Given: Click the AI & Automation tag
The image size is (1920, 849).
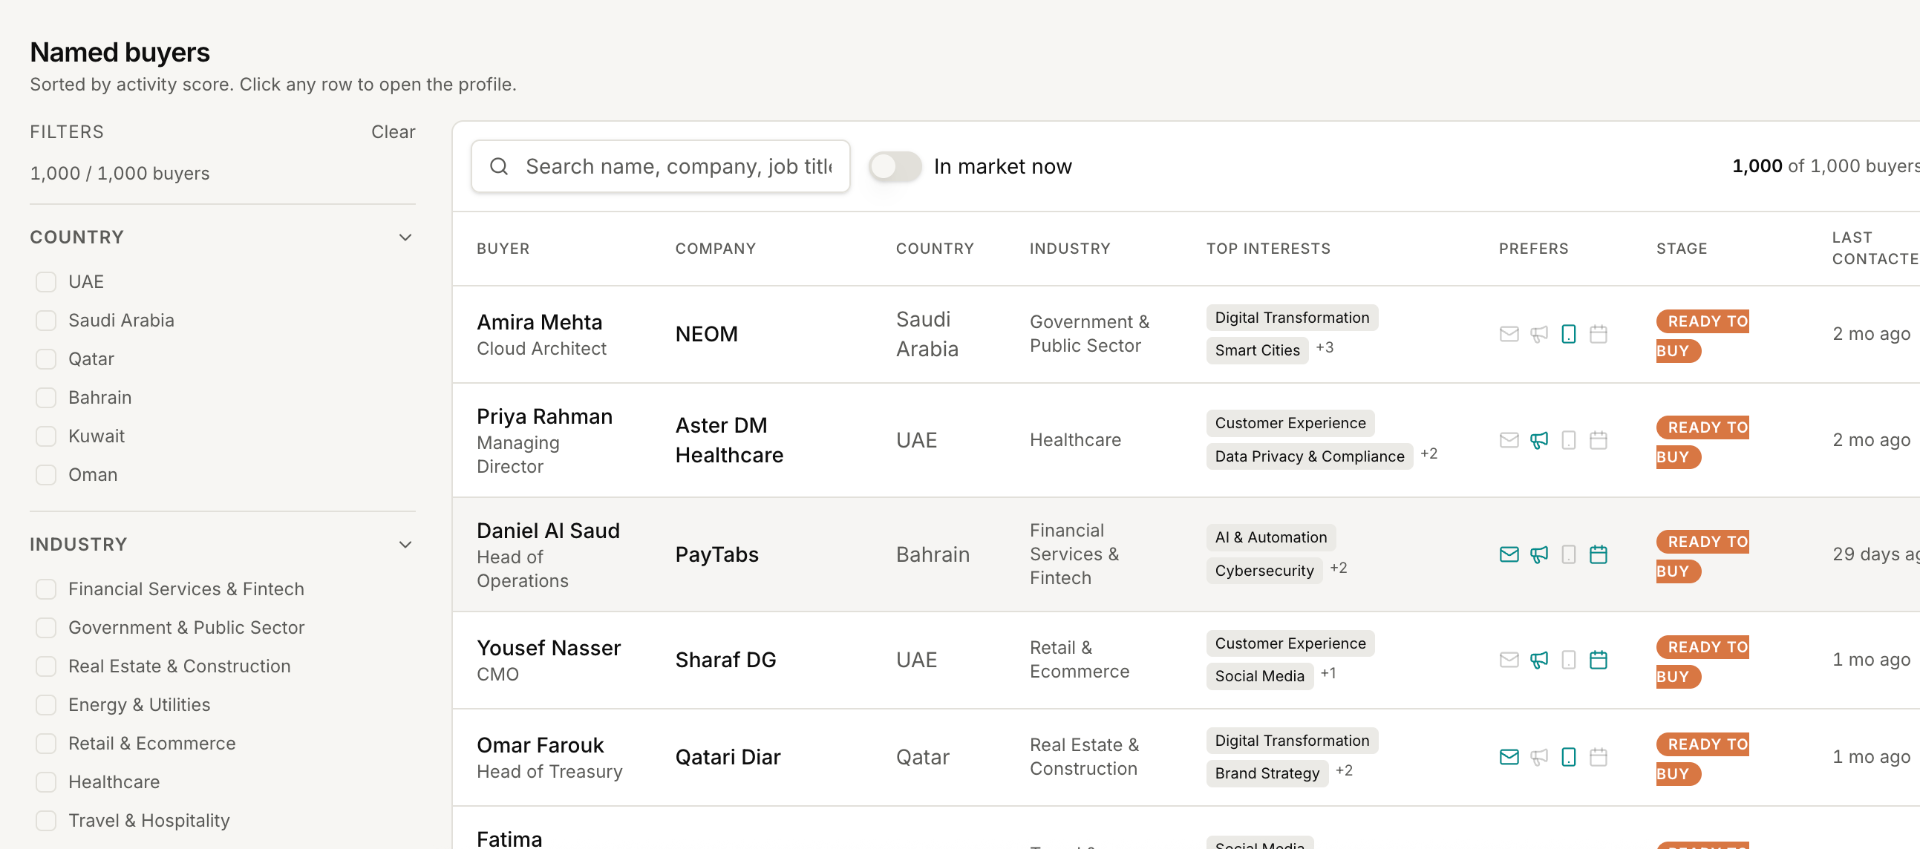Looking at the screenshot, I should tap(1271, 537).
